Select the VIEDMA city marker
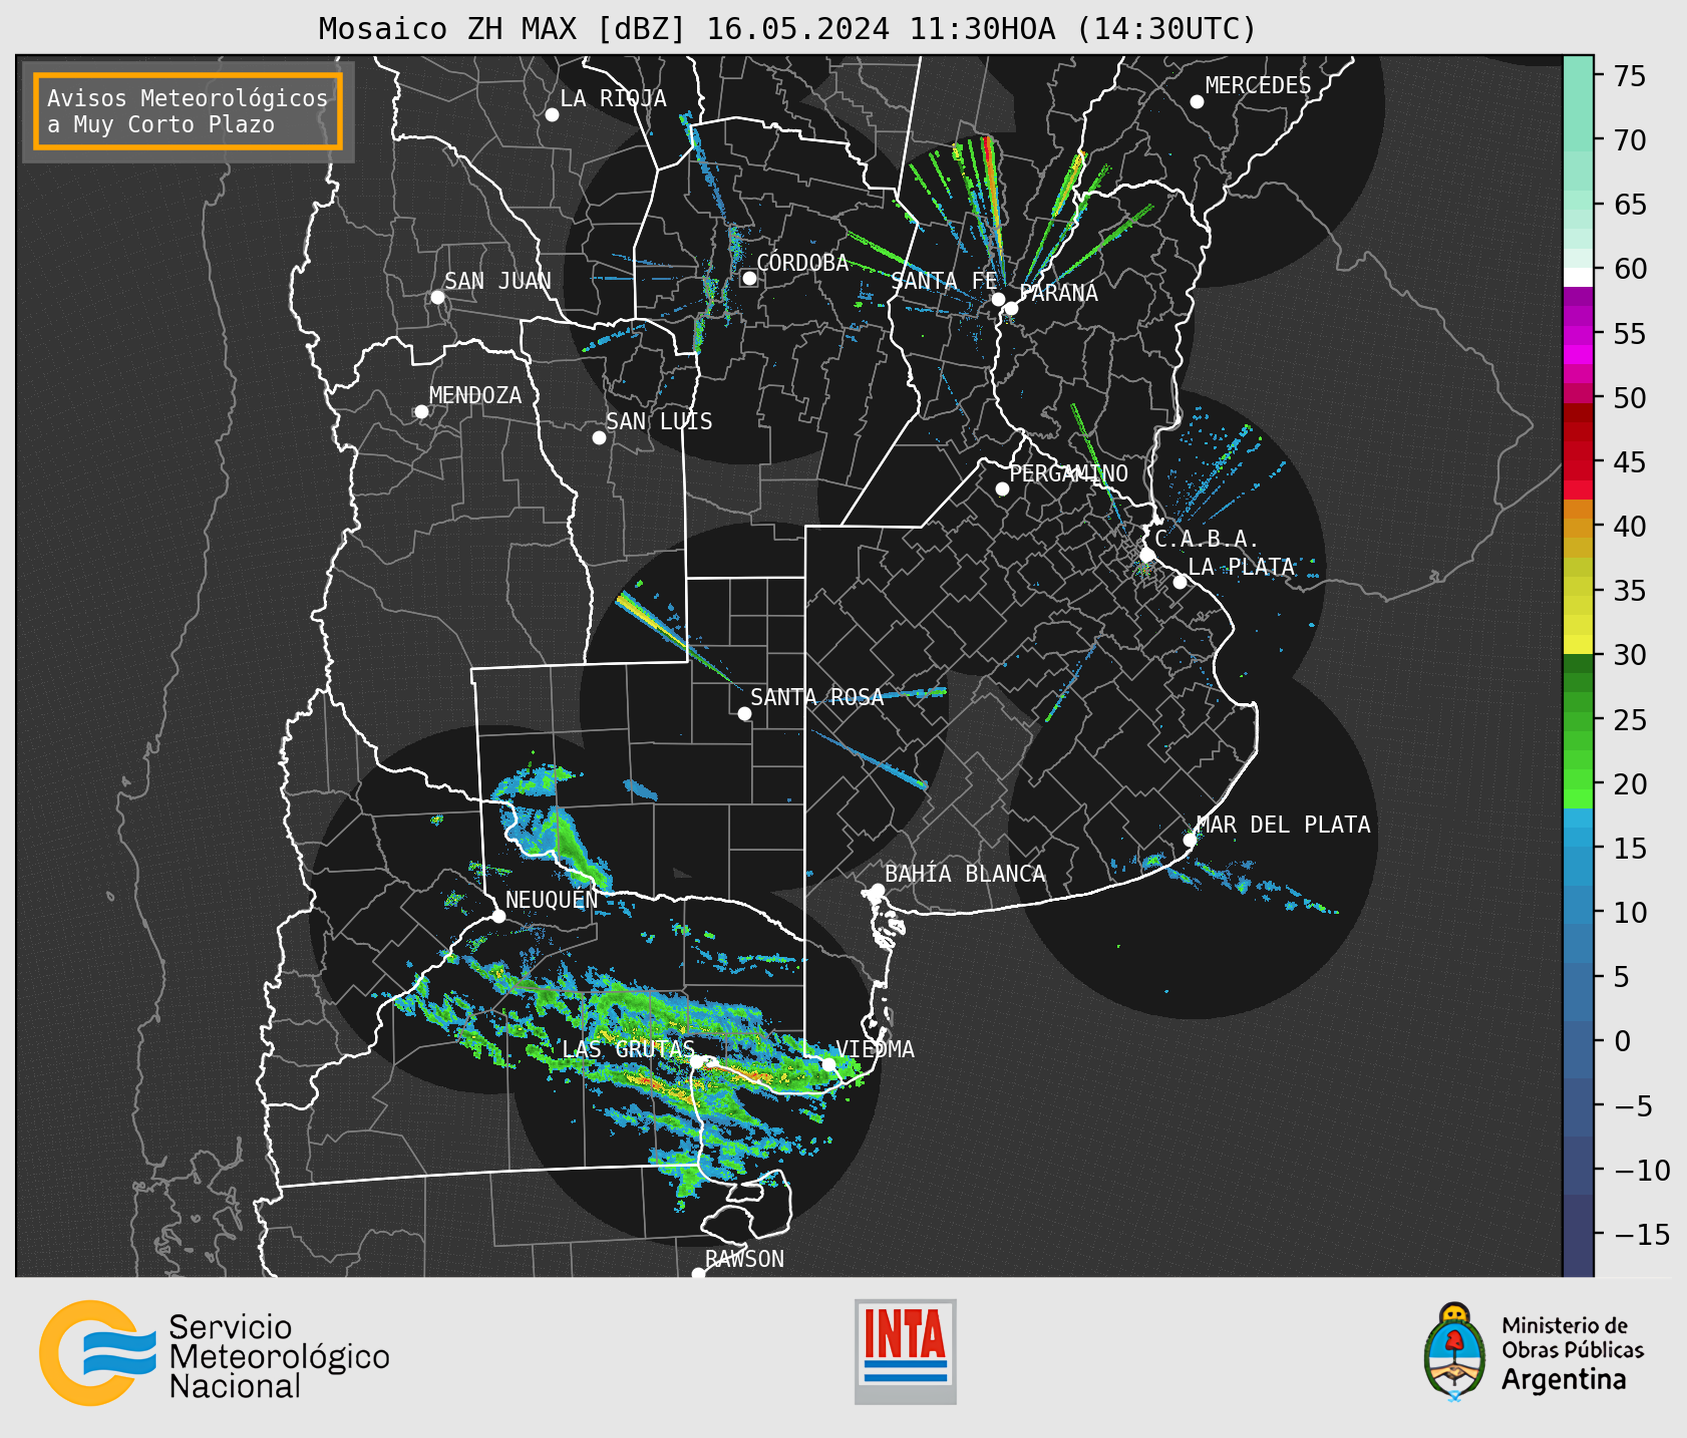The width and height of the screenshot is (1687, 1438). pyautogui.click(x=828, y=1064)
